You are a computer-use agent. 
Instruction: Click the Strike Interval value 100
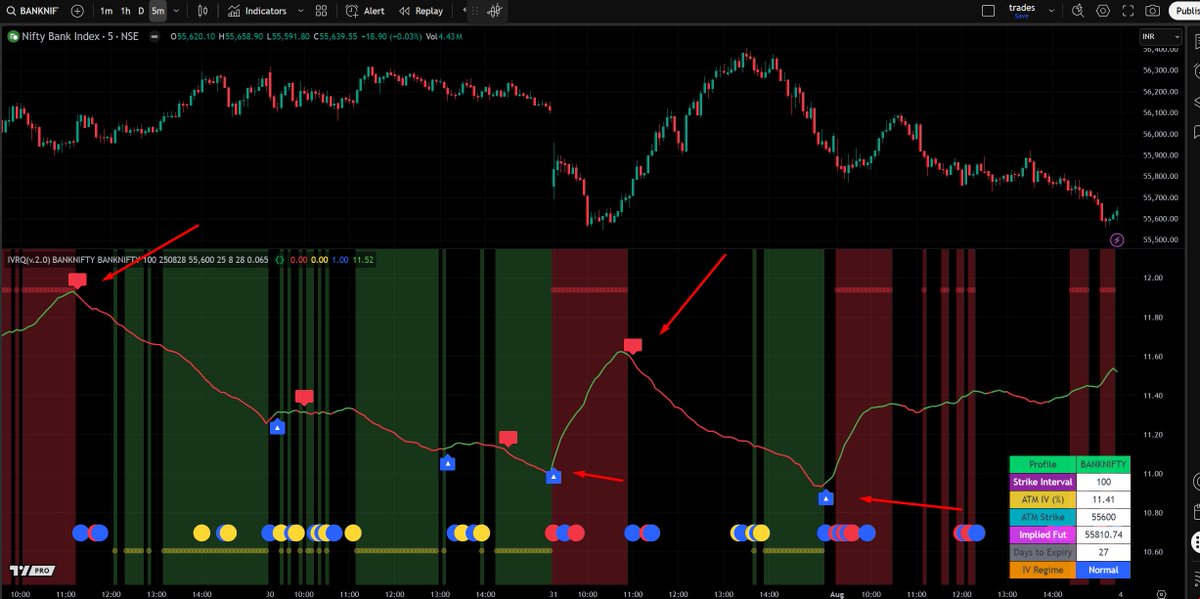1102,482
